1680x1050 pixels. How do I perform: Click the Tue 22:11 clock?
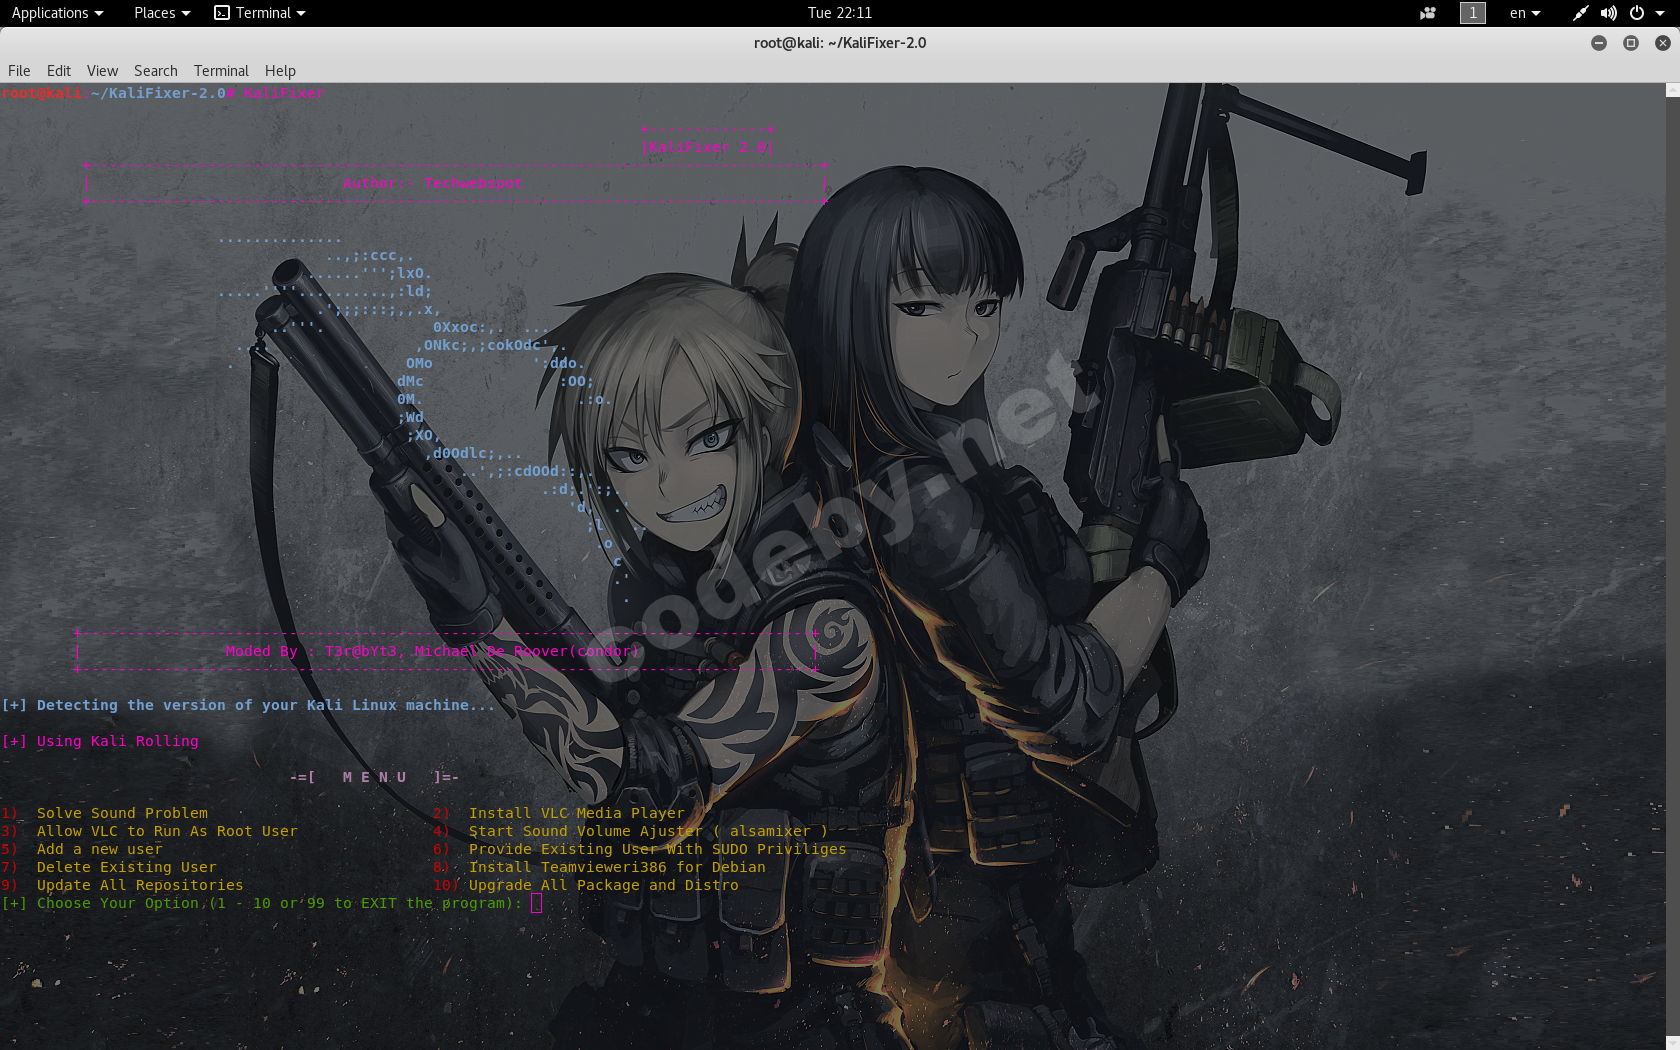click(x=840, y=13)
